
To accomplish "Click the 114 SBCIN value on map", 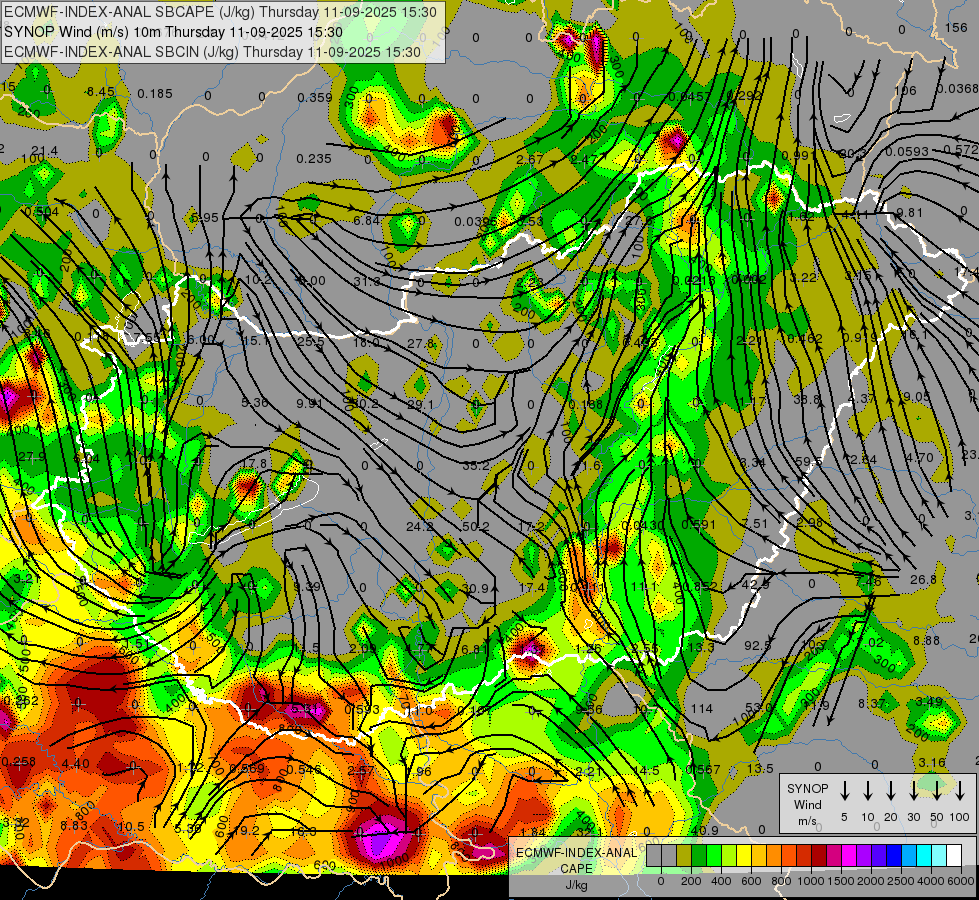I will [702, 708].
